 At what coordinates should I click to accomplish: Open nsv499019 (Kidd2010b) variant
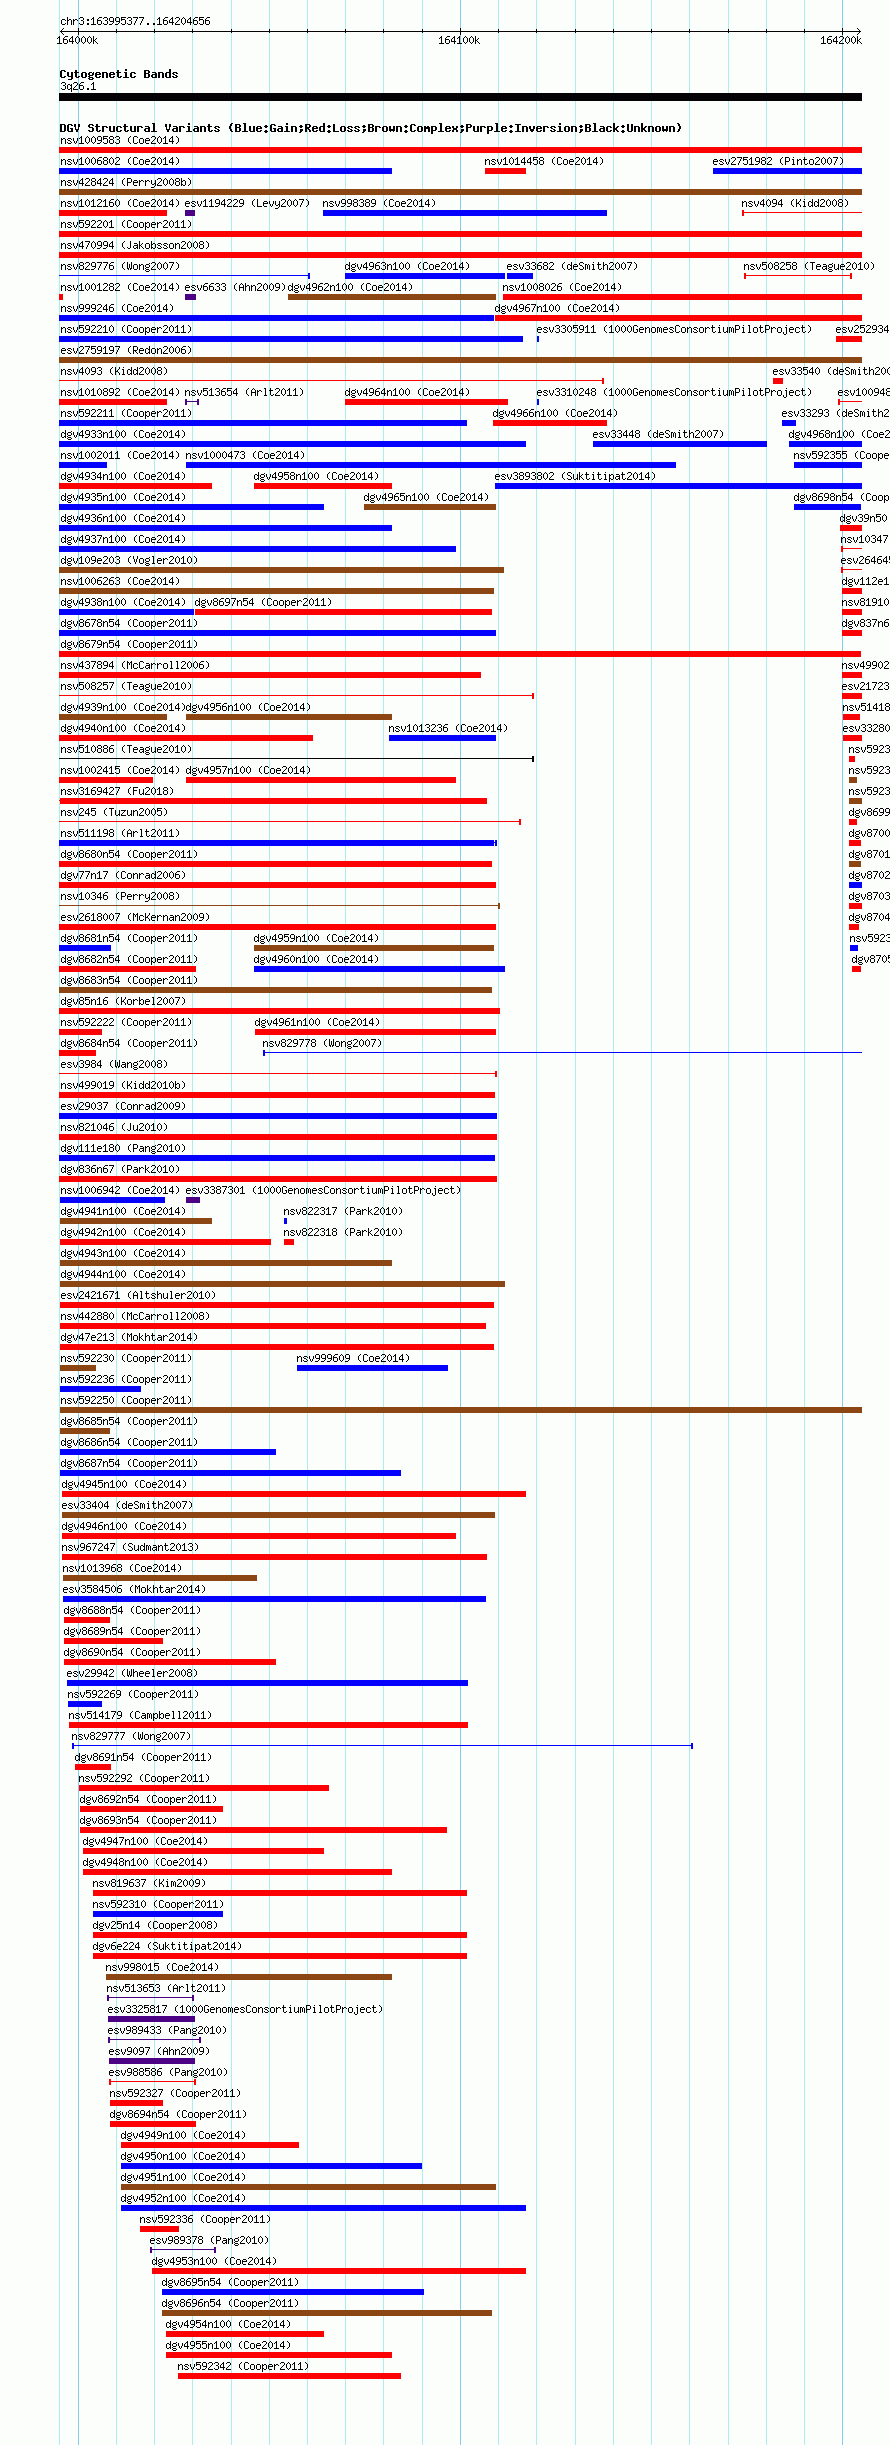click(x=123, y=1085)
